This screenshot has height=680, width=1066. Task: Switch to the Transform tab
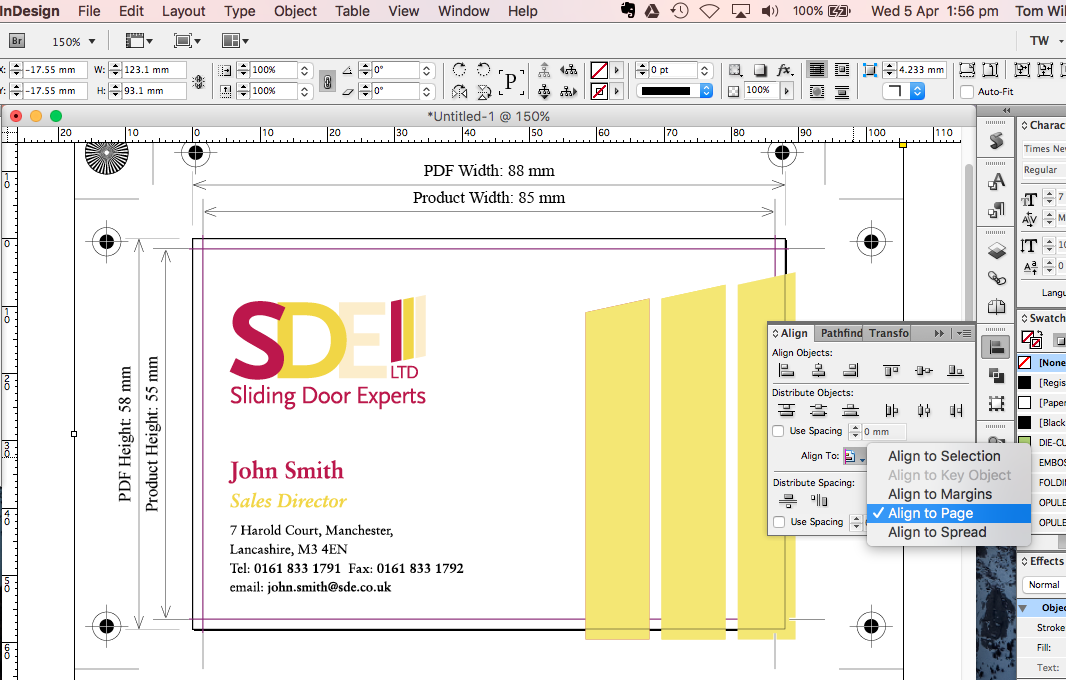point(889,333)
